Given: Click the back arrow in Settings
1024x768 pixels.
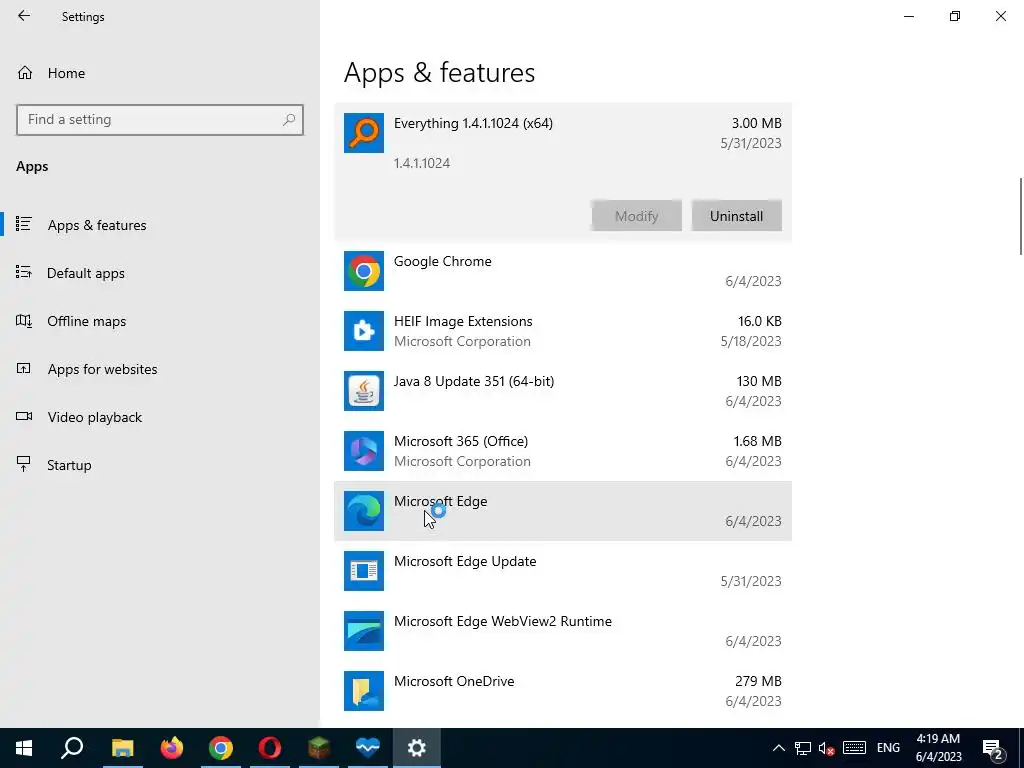Looking at the screenshot, I should coord(24,16).
